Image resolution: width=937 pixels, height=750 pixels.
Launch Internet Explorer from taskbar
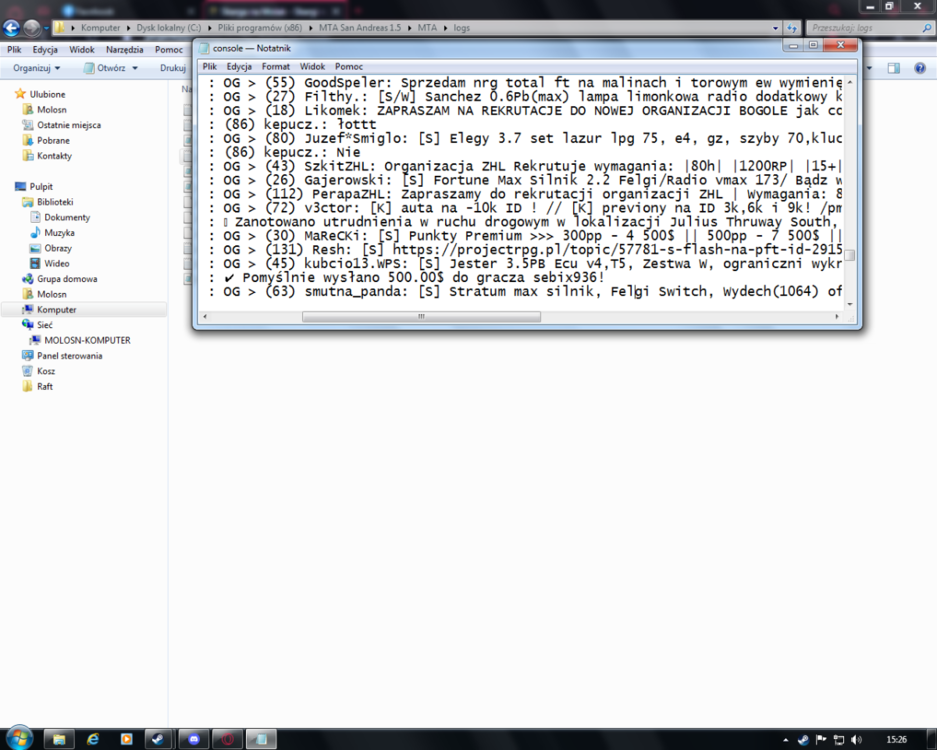tap(93, 739)
